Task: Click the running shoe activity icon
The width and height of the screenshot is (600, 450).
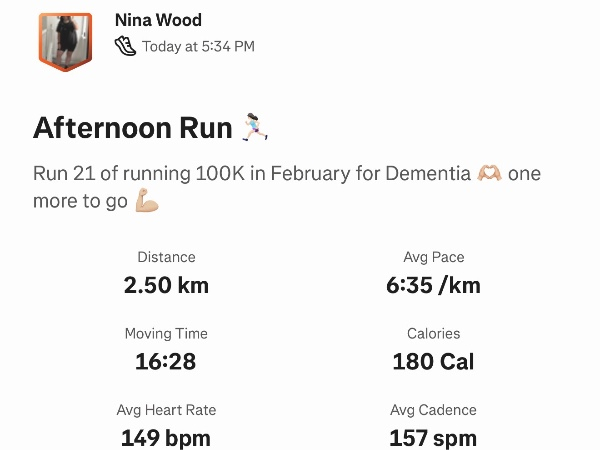Action: [x=126, y=46]
